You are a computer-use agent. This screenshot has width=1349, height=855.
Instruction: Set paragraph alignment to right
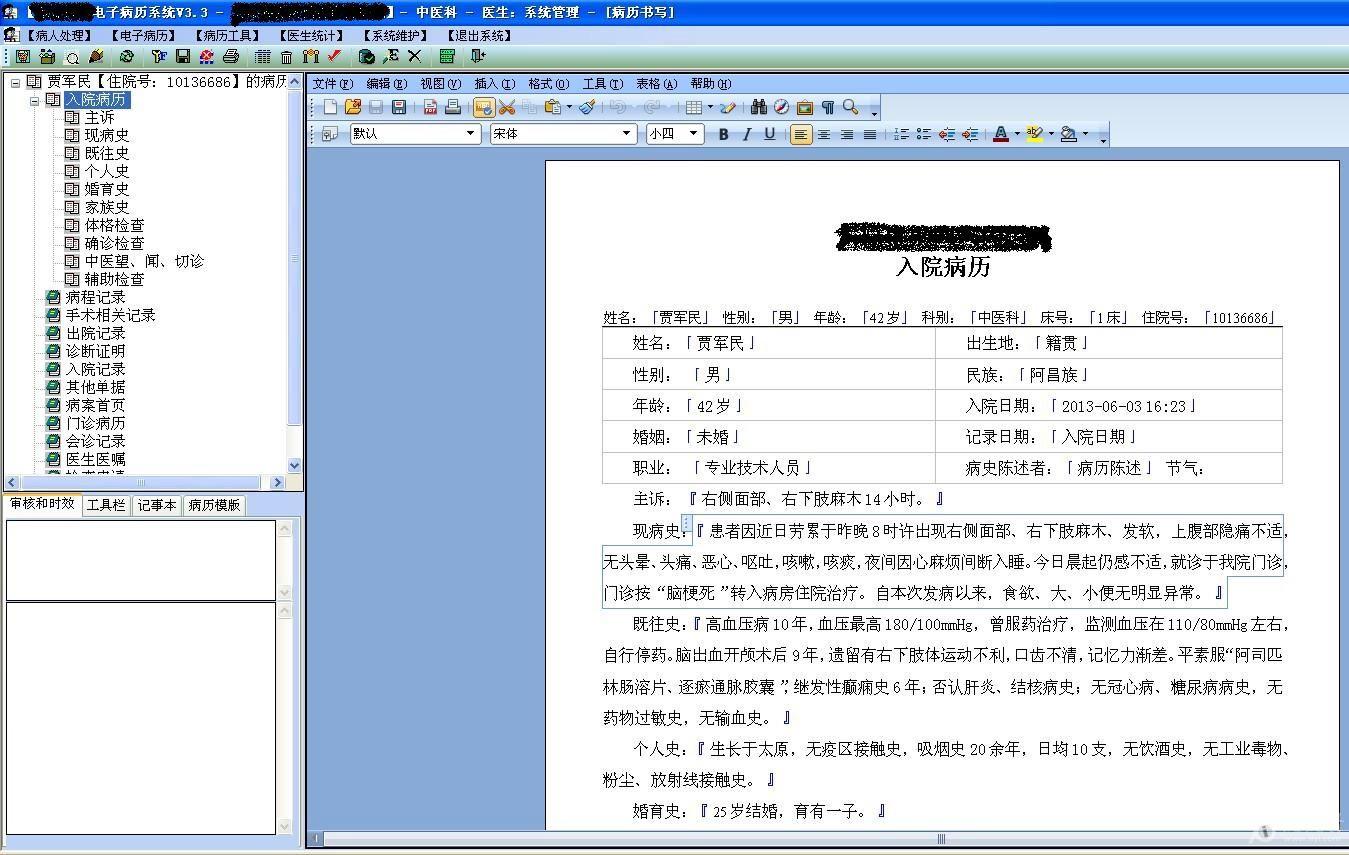coord(847,134)
